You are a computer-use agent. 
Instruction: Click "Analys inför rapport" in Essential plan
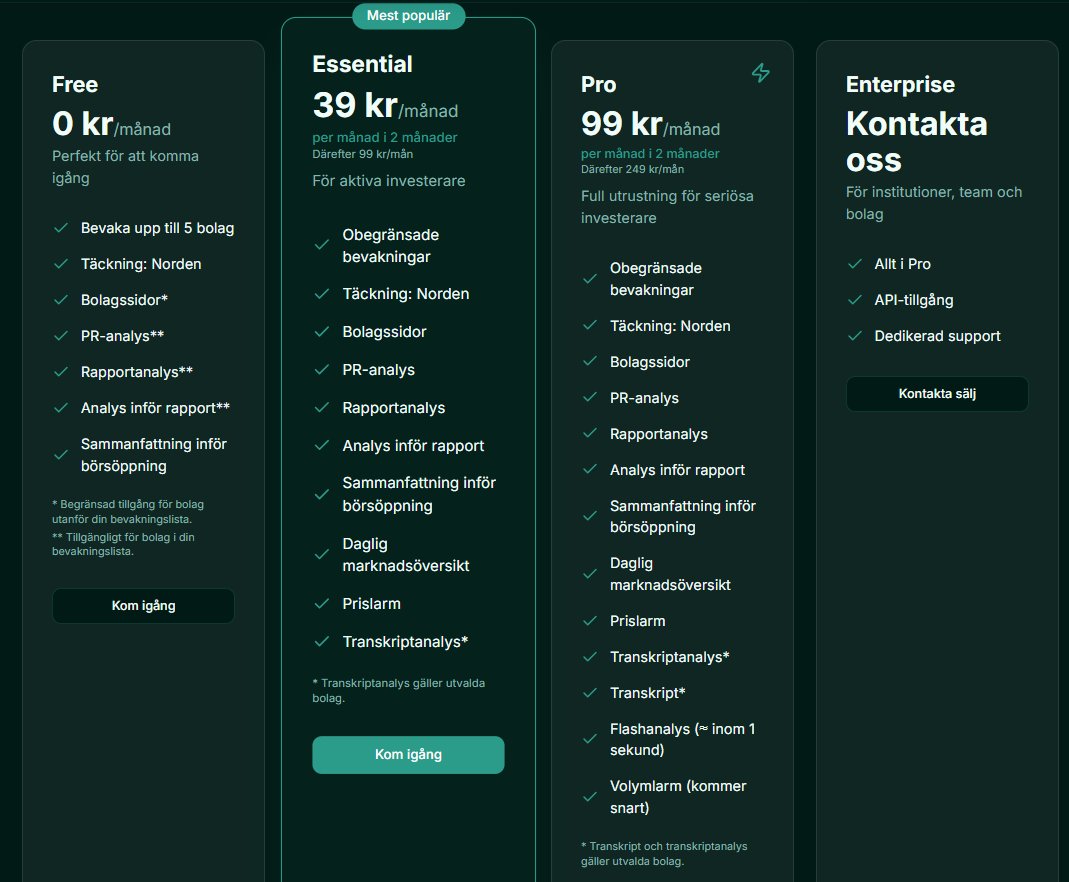(413, 446)
